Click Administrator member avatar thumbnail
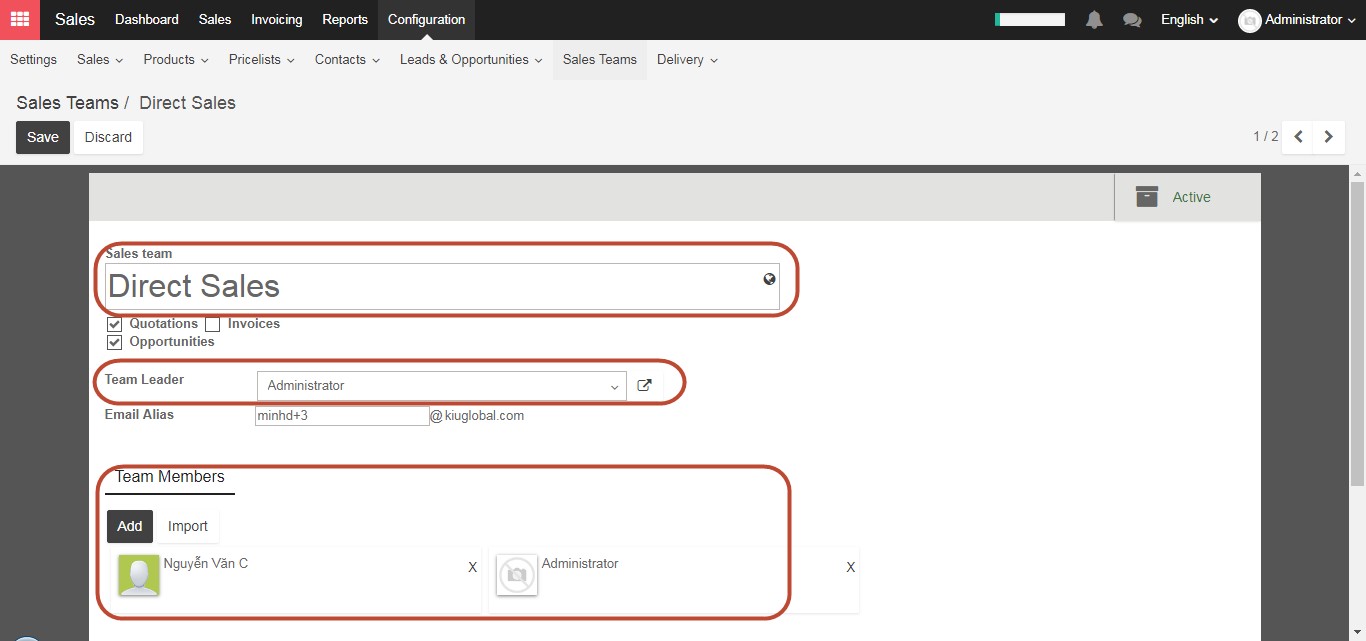The width and height of the screenshot is (1366, 641). (x=517, y=576)
